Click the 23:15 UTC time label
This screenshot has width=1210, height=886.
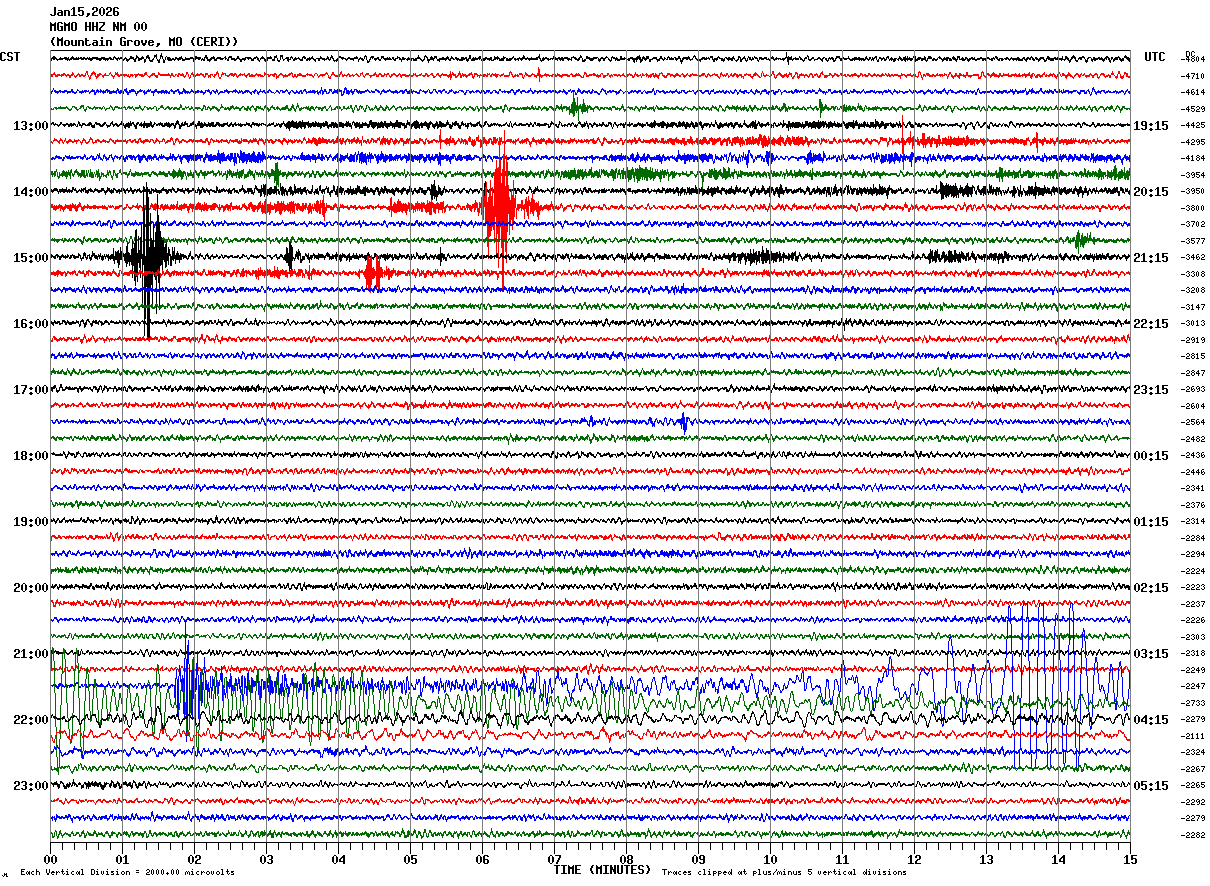[1151, 390]
